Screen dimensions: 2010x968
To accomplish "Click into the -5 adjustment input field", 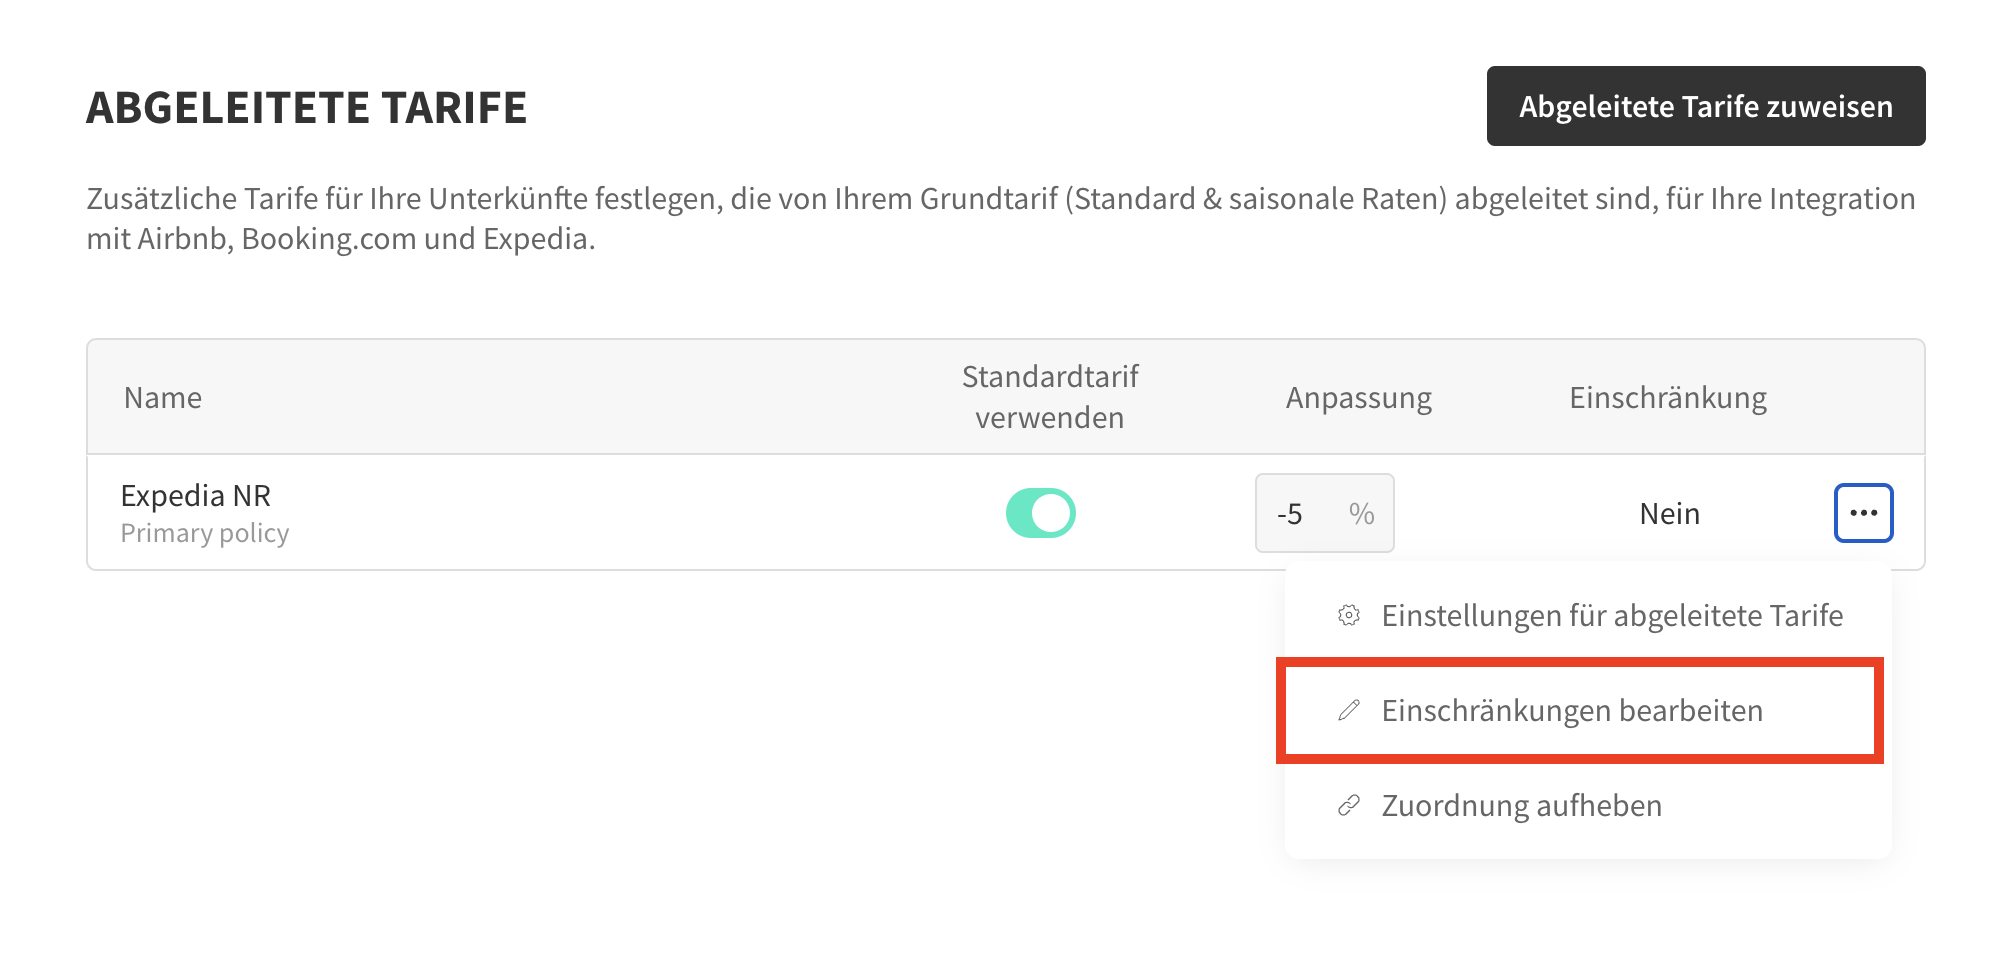I will [1324, 513].
